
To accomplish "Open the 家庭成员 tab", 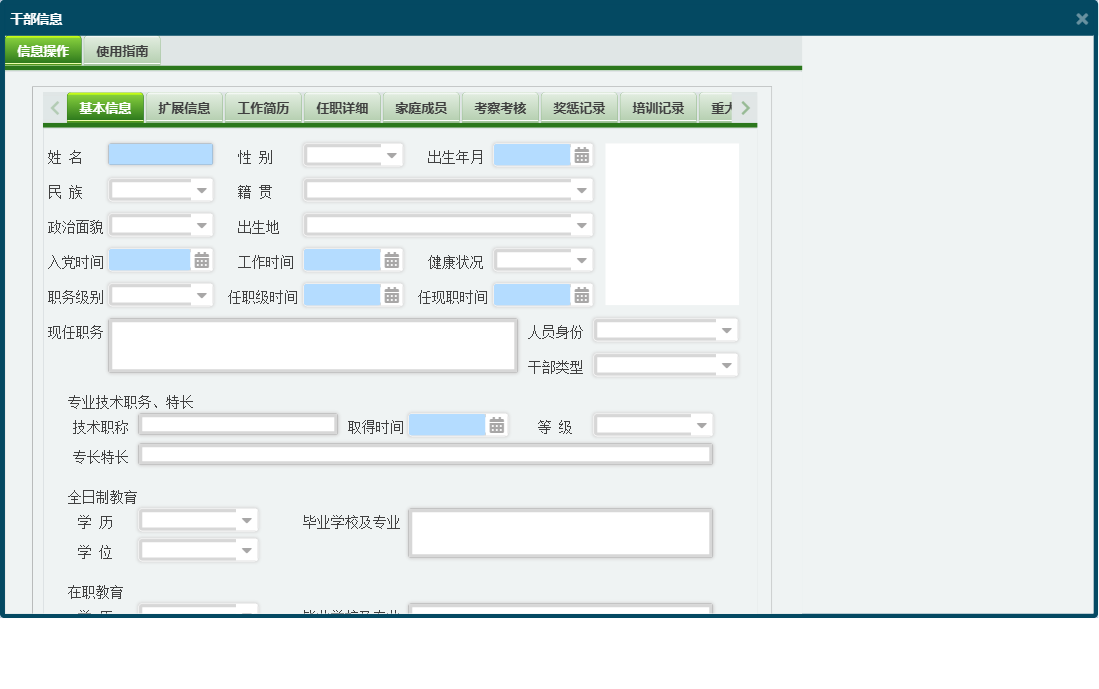I will pyautogui.click(x=420, y=107).
